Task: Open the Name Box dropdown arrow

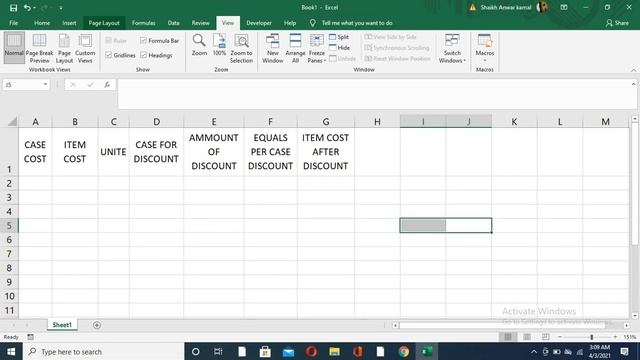Action: [45, 84]
